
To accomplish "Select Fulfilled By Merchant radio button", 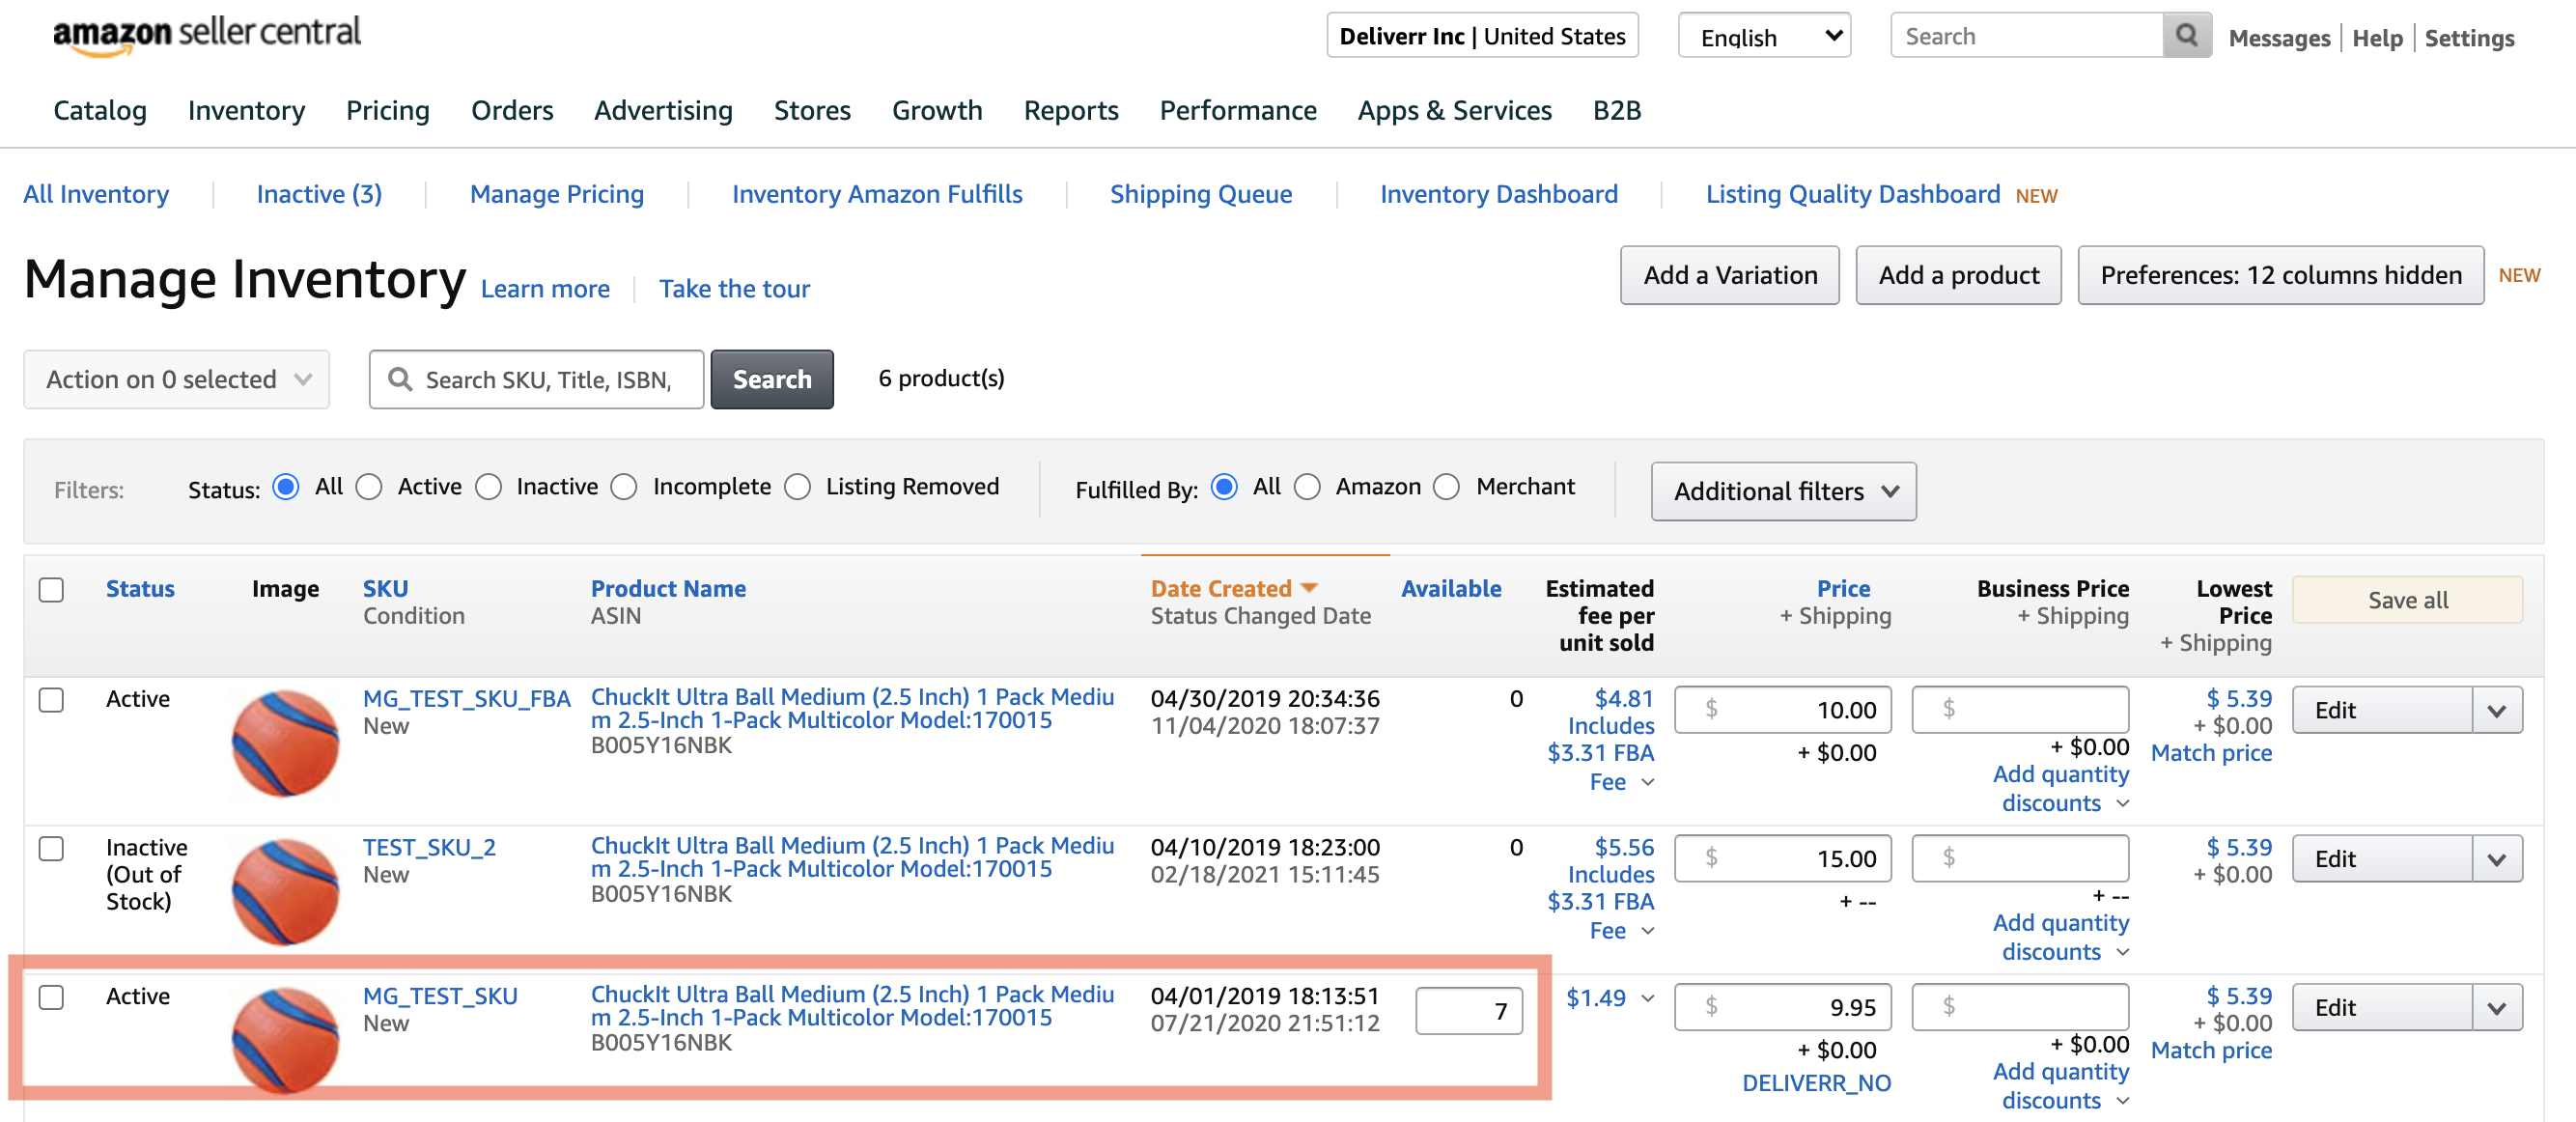I will point(1446,487).
